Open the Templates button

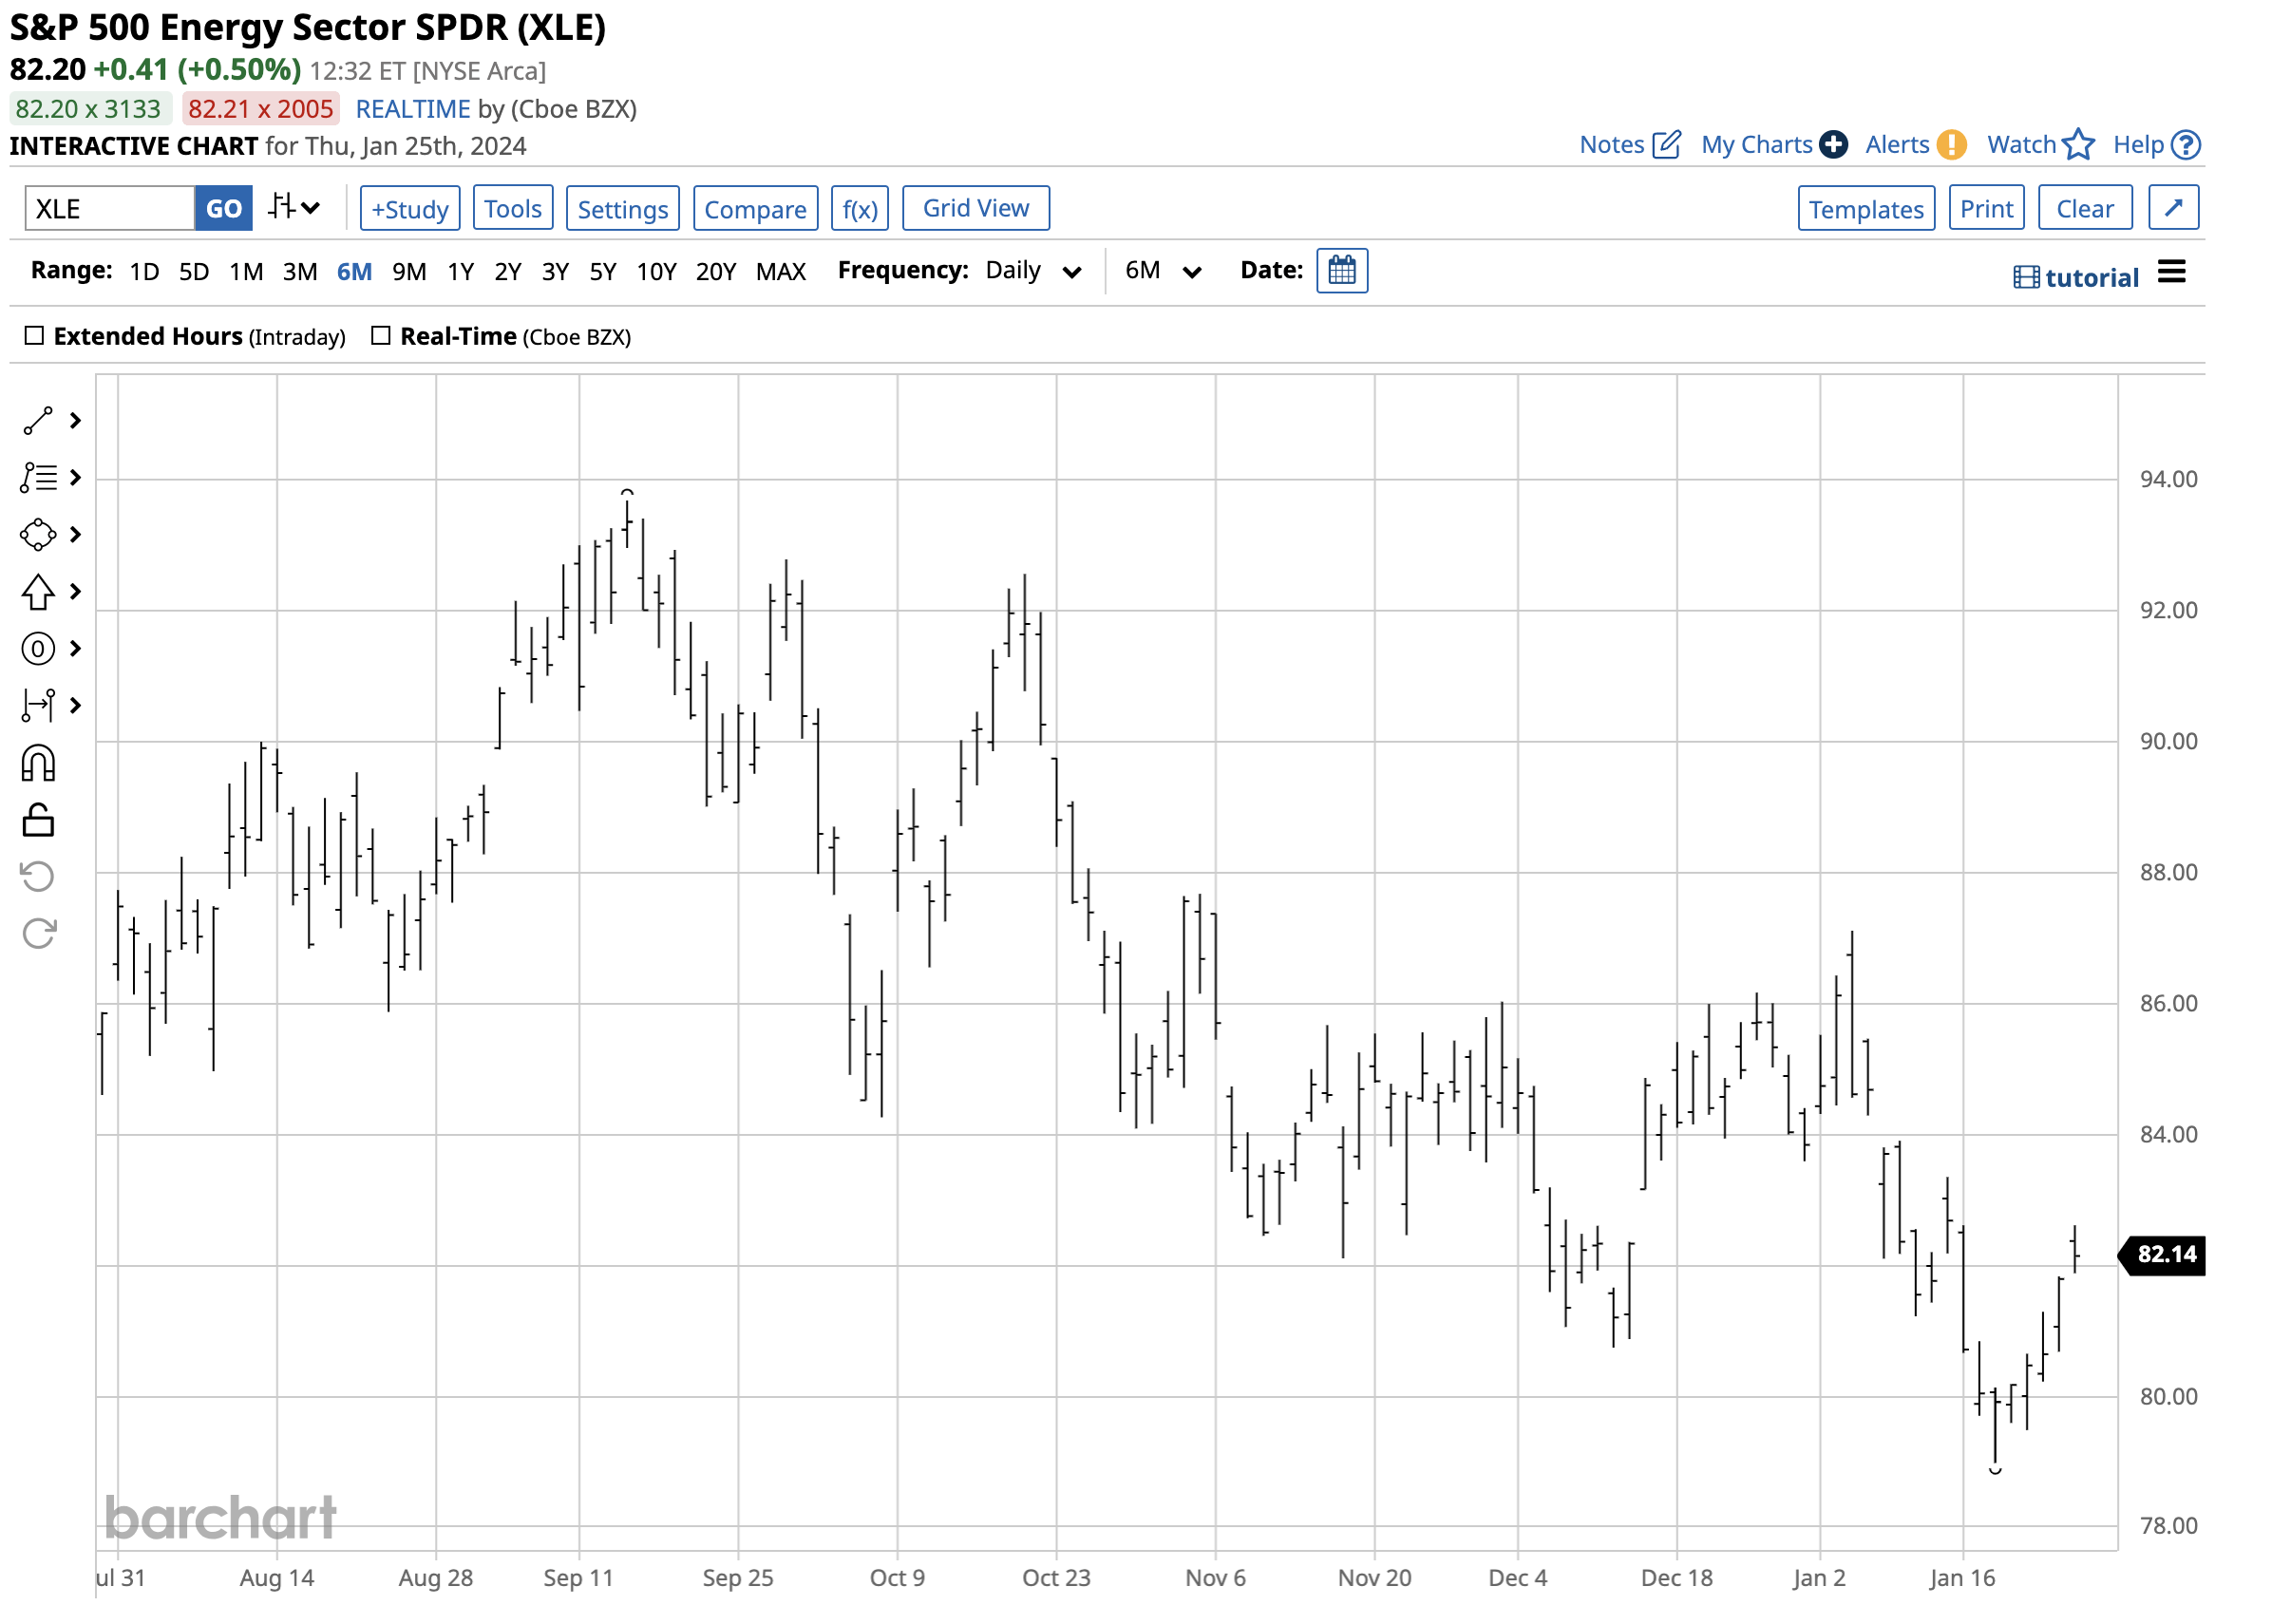point(1865,208)
